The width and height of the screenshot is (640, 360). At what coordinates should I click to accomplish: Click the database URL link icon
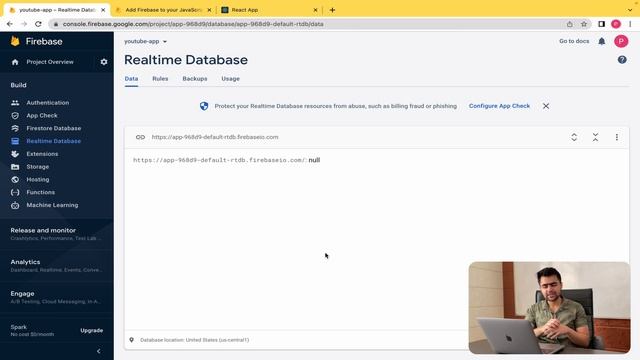140,137
